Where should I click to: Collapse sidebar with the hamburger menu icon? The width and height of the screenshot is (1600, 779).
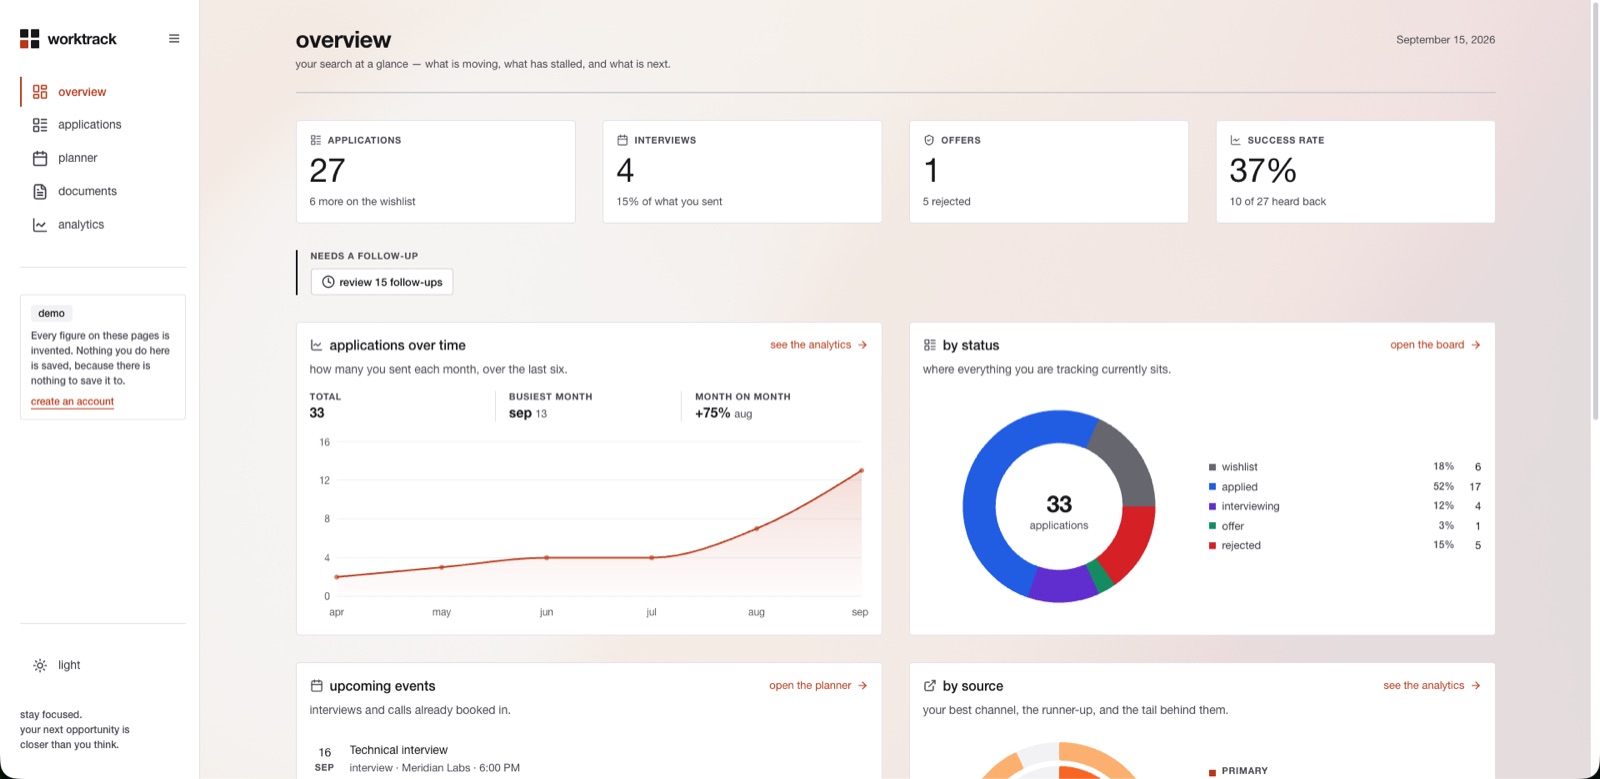[x=174, y=39]
